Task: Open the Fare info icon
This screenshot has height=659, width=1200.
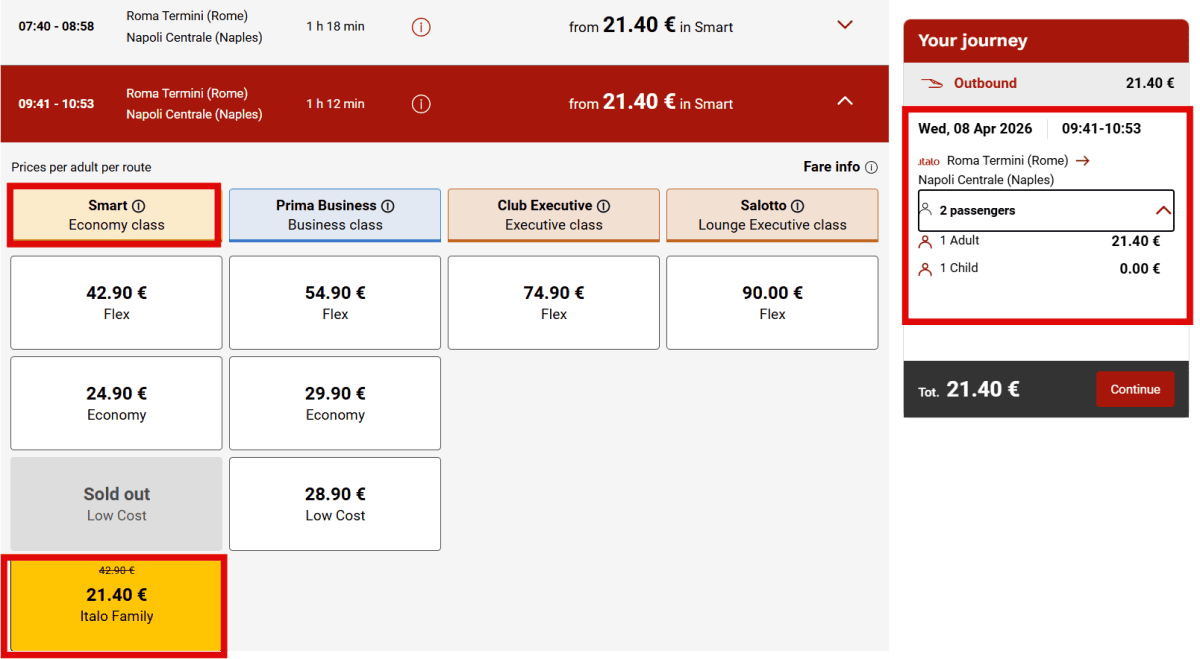Action: point(871,167)
